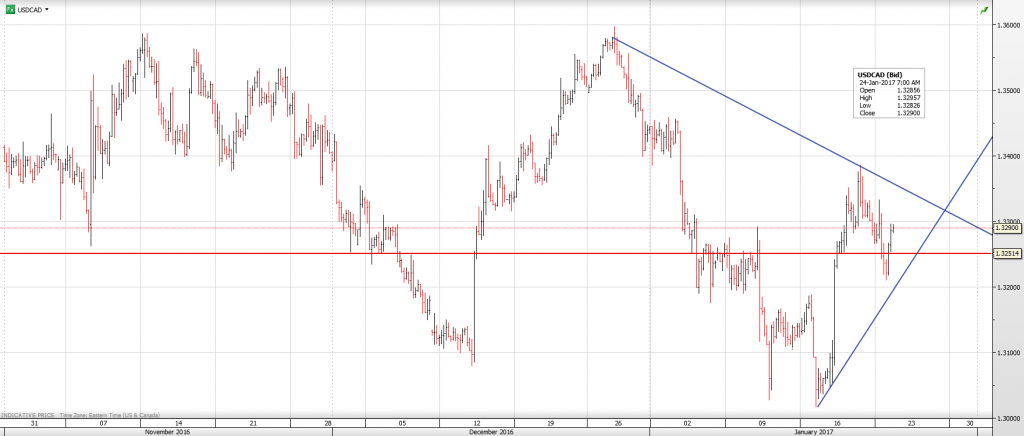Select the 1.32900 current price tag
Screen dimensions: 1024x436
coord(1007,228)
